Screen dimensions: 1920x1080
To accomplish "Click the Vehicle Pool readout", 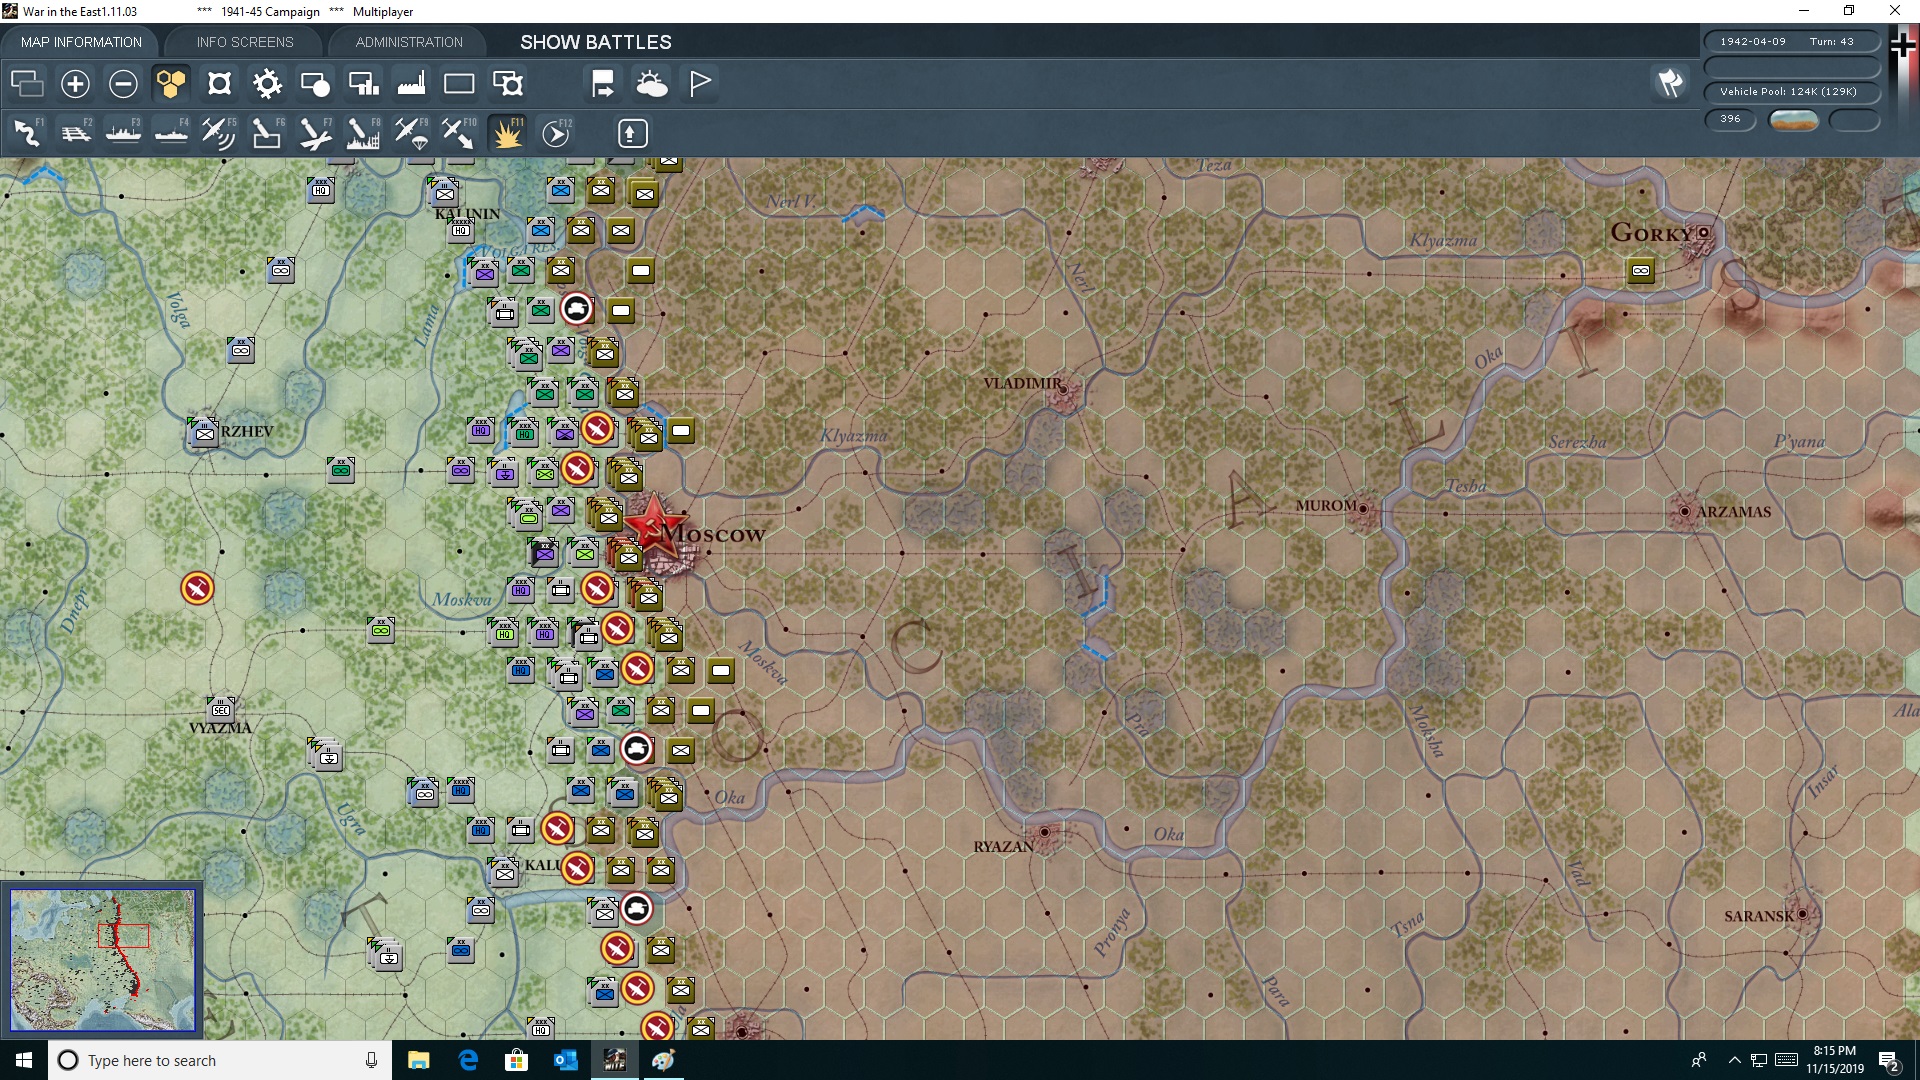I will pos(1790,92).
